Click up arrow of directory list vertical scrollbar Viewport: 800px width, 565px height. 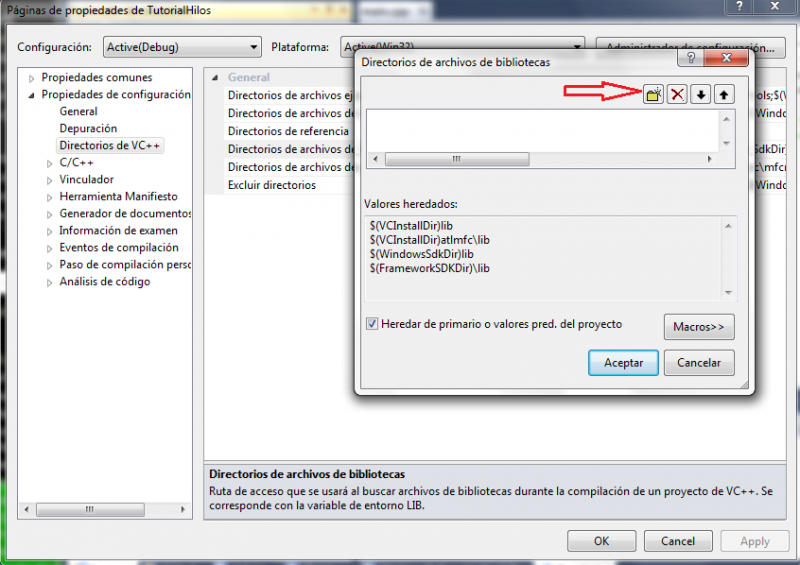coord(727,119)
